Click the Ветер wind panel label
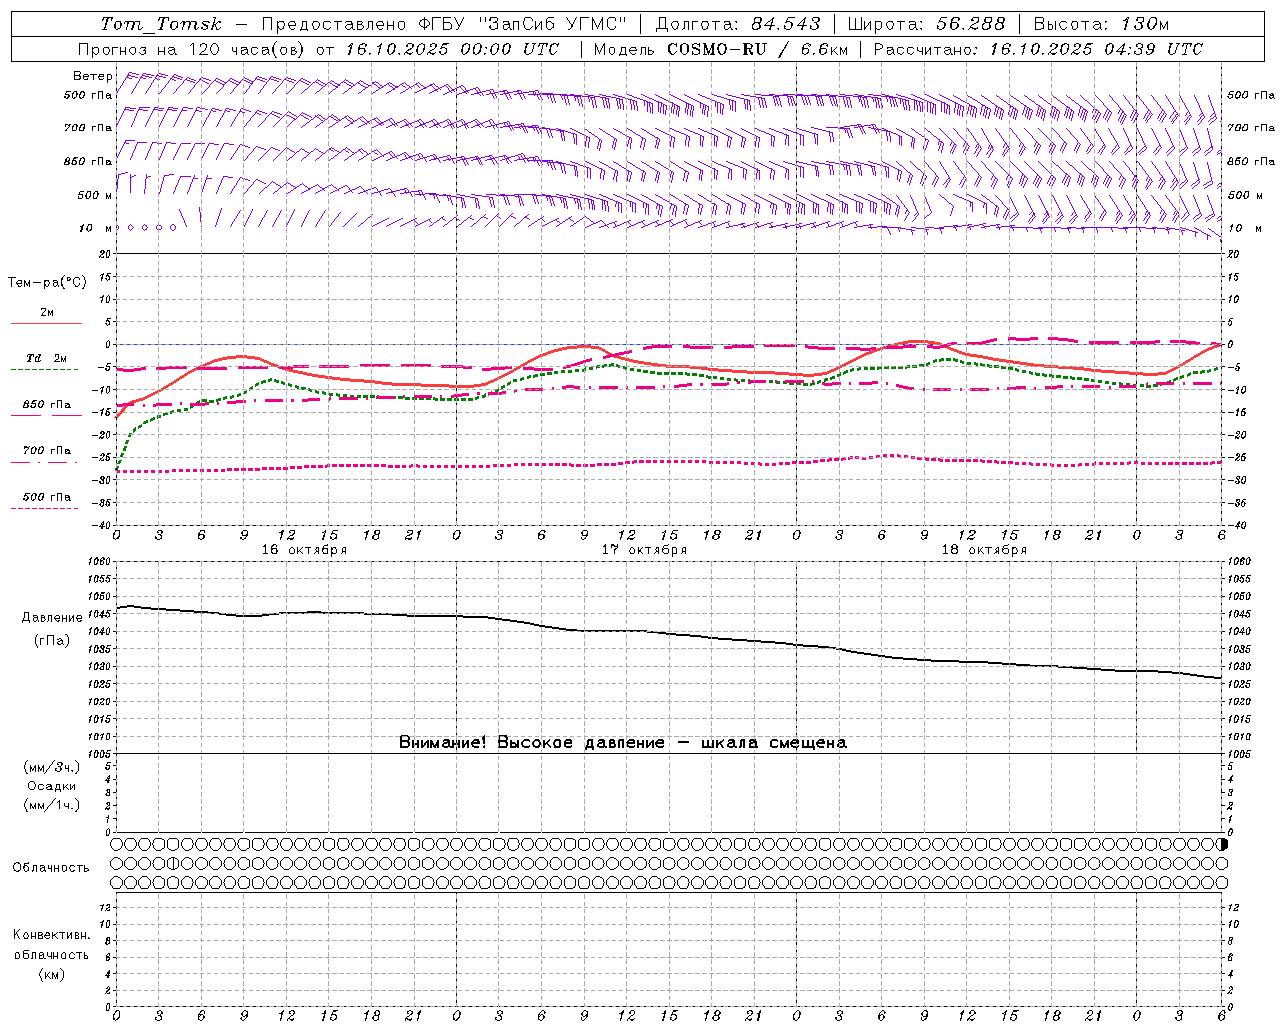This screenshot has width=1280, height=1024. [x=92, y=76]
